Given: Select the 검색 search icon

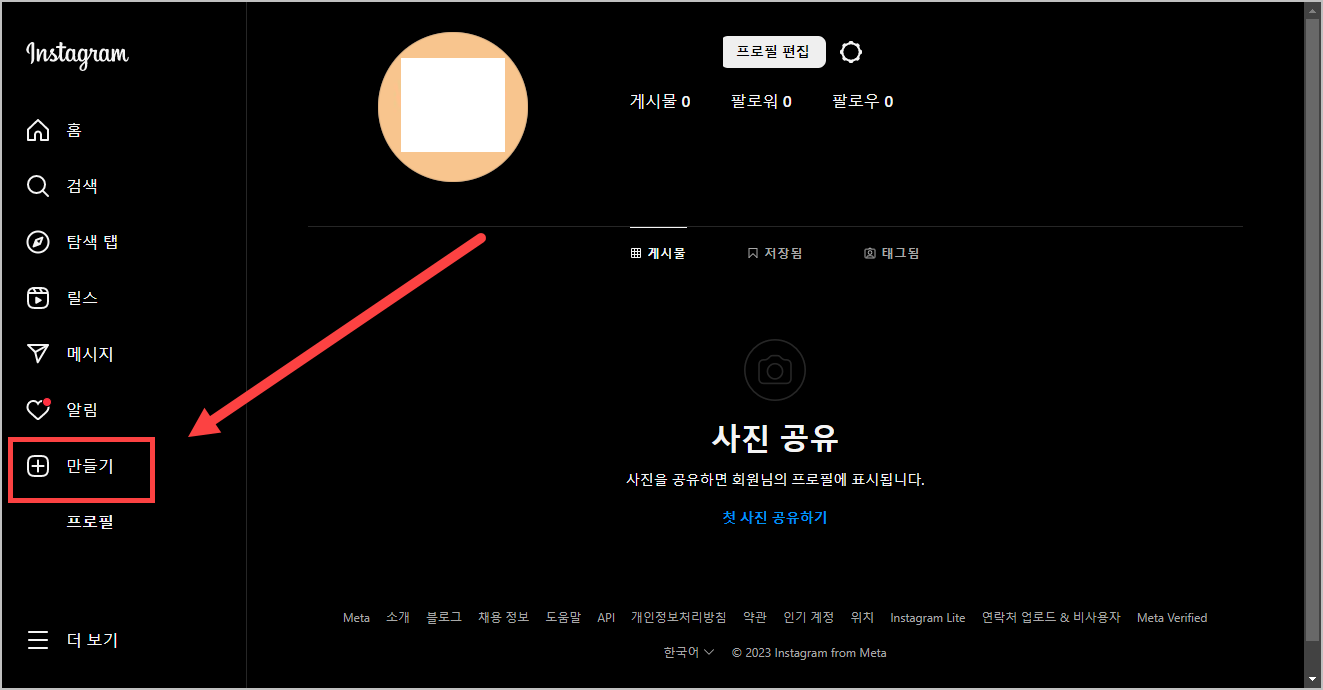Looking at the screenshot, I should (37, 185).
